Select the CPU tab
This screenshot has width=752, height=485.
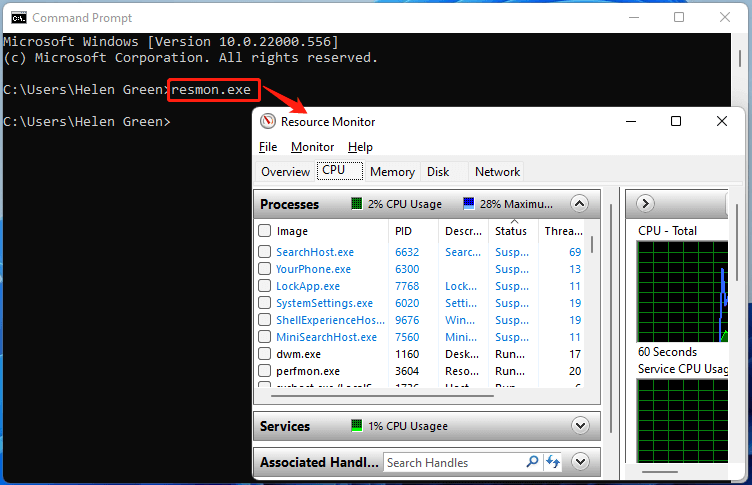(340, 171)
